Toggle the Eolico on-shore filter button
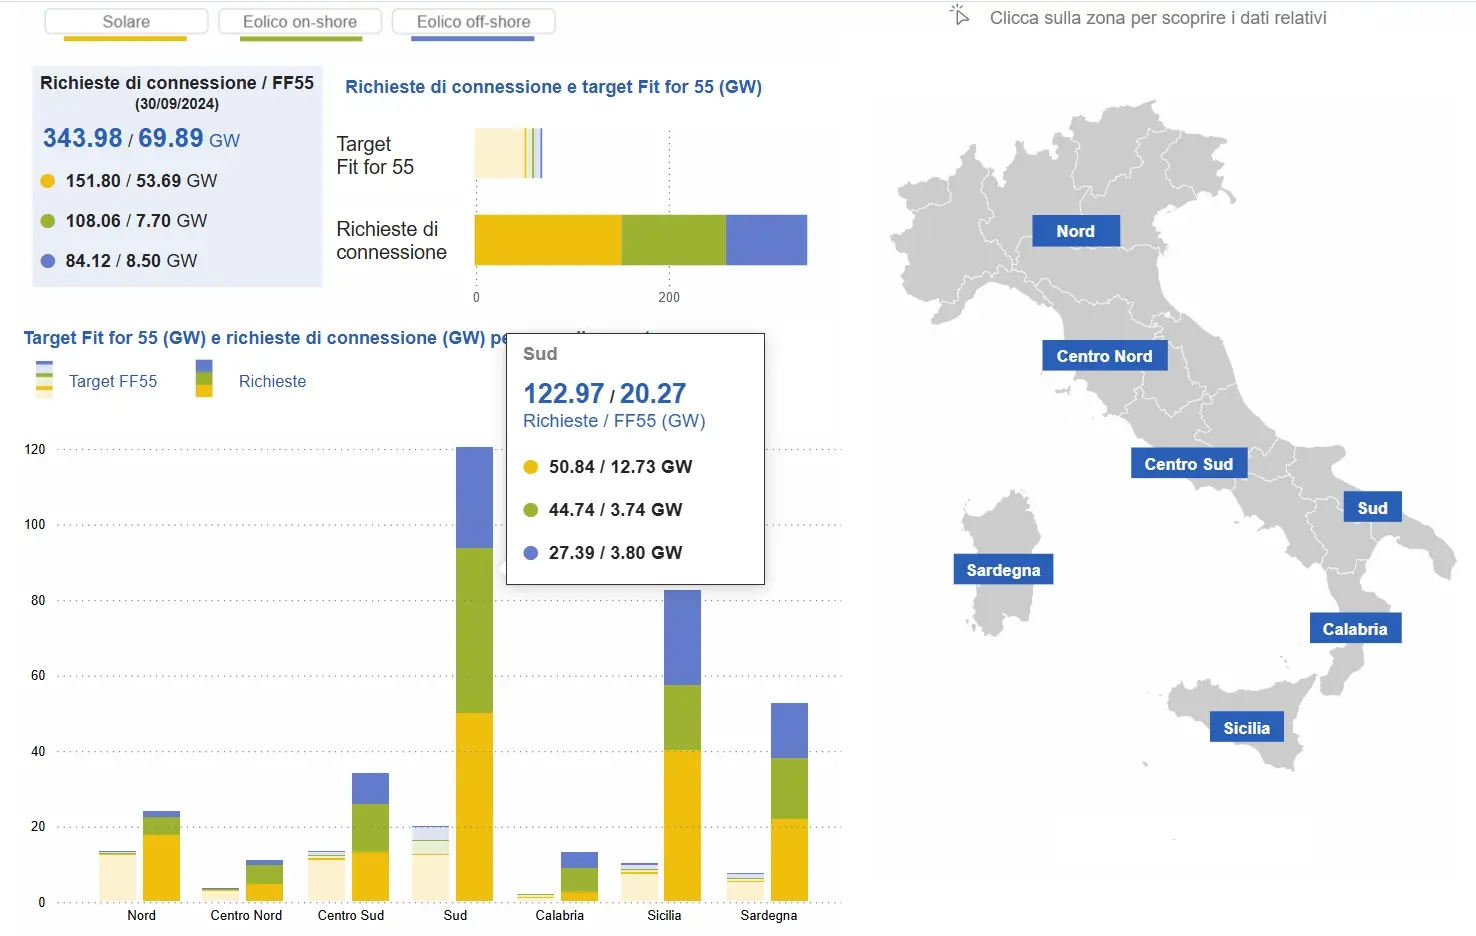Screen dimensions: 1476x936 tap(300, 22)
